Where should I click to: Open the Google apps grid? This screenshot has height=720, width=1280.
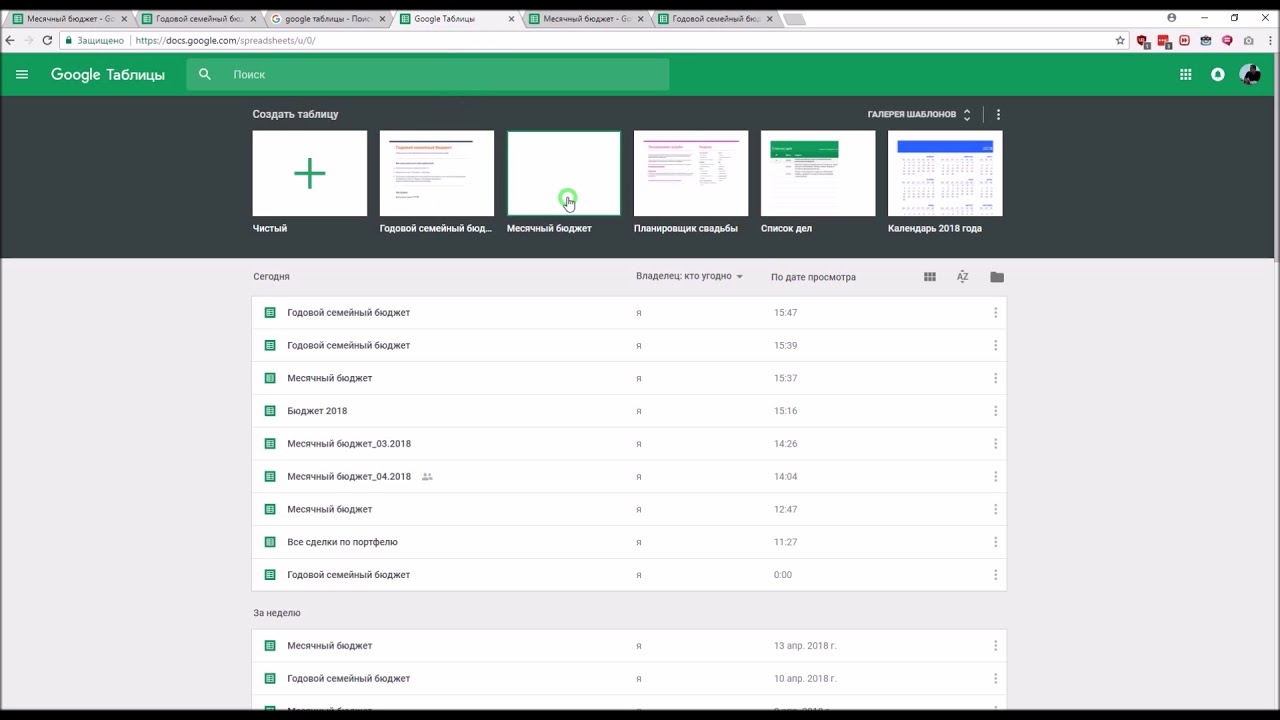pyautogui.click(x=1185, y=74)
